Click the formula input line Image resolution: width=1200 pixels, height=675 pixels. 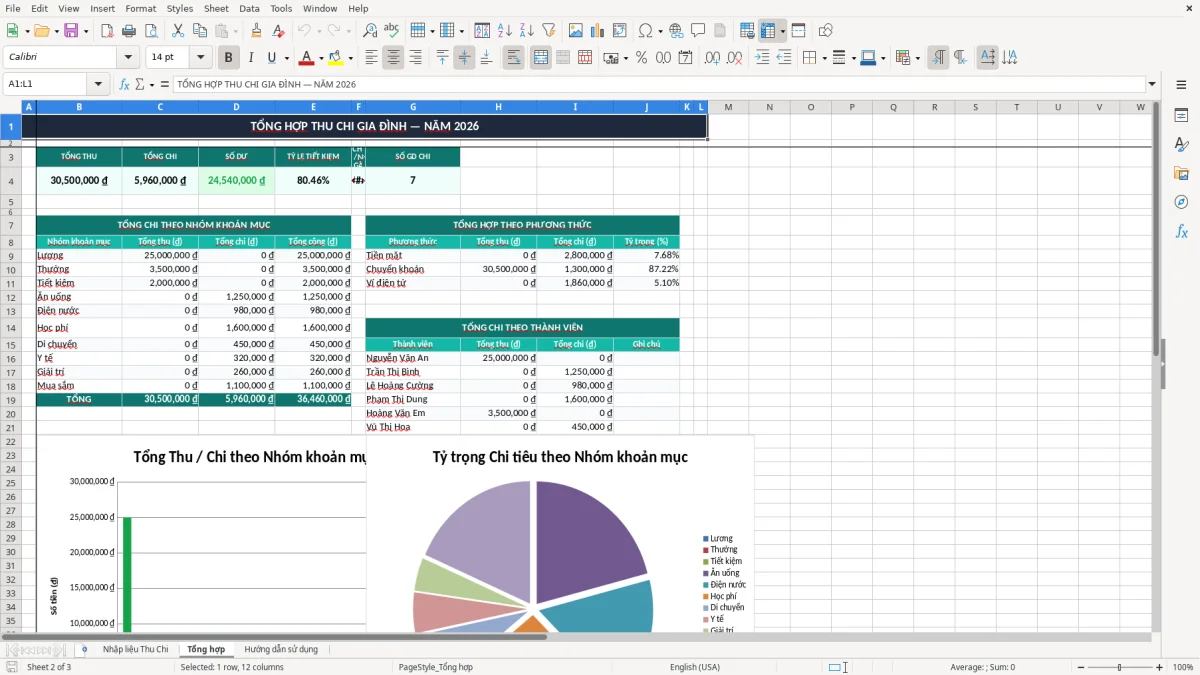click(658, 84)
